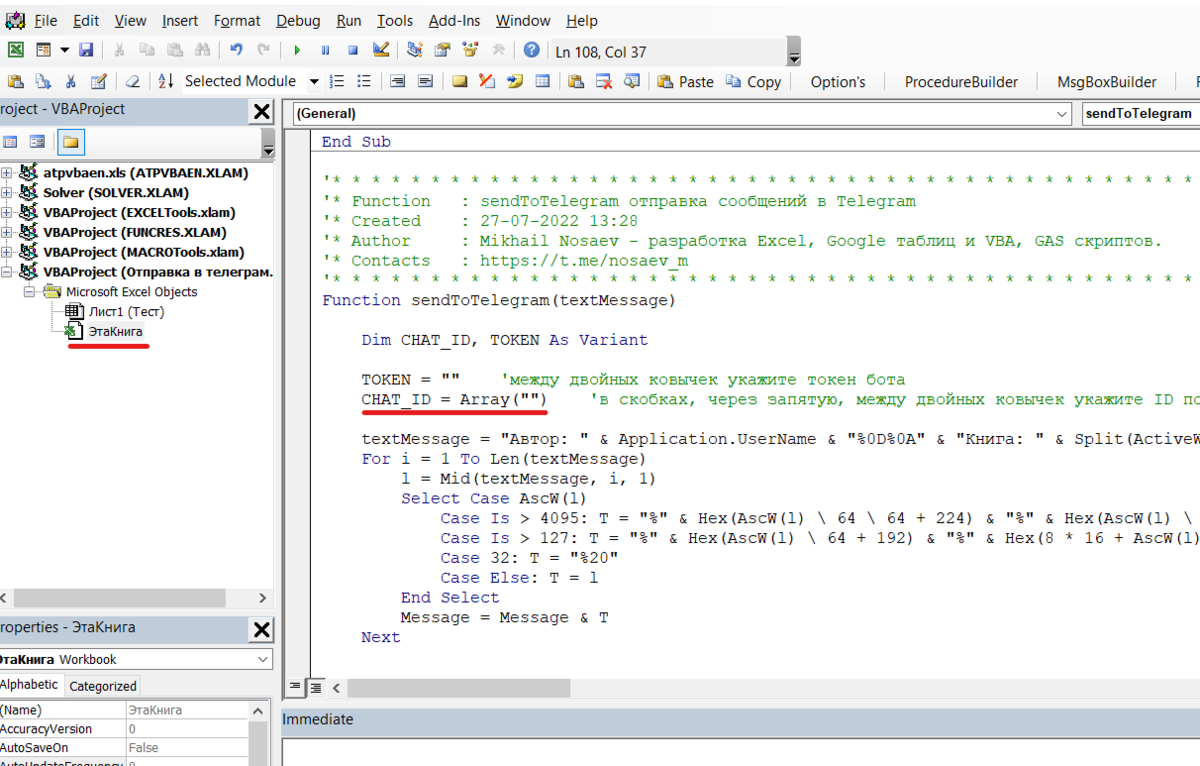Viewport: 1200px width, 766px height.
Task: Click inside the Immediate window
Action: (x=741, y=751)
